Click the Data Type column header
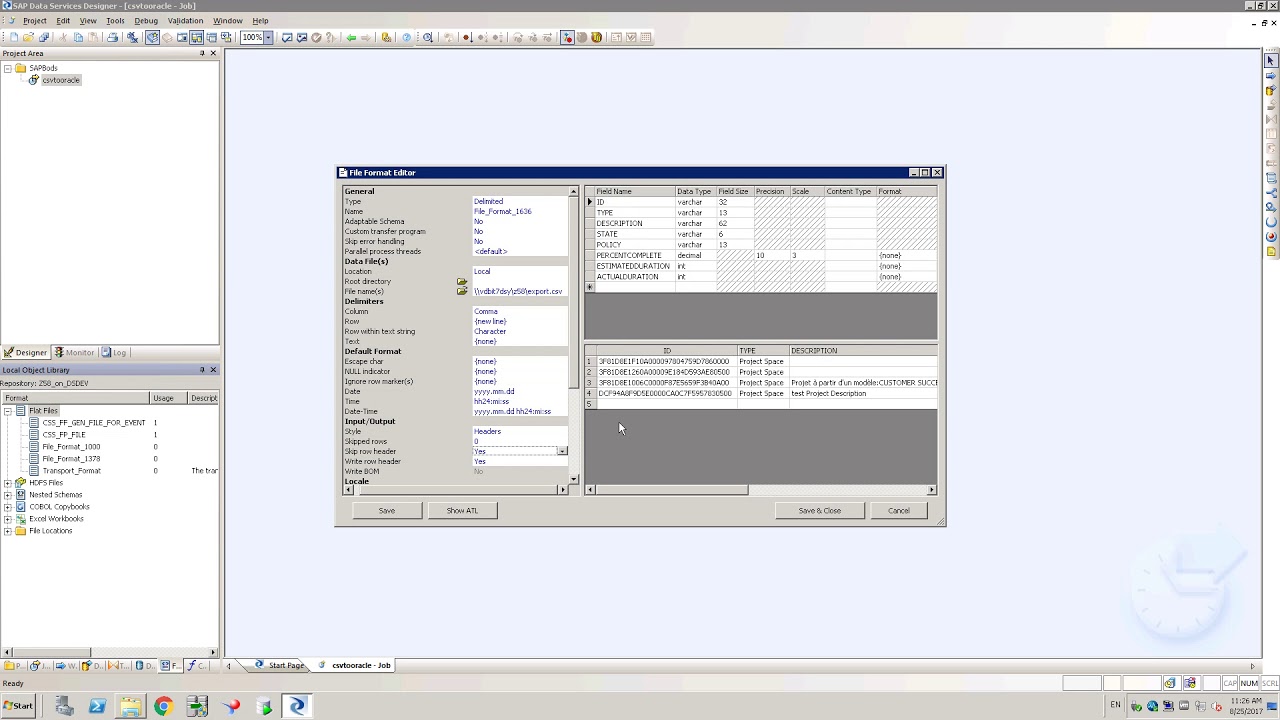The image size is (1280, 720). point(695,191)
